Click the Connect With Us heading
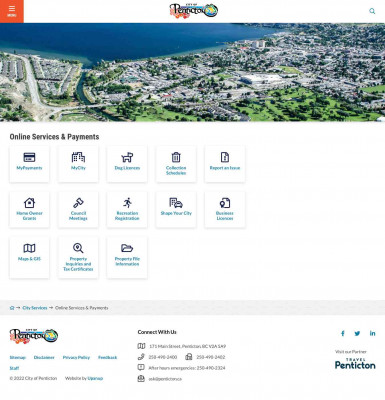Image resolution: width=385 pixels, height=400 pixels. (157, 332)
